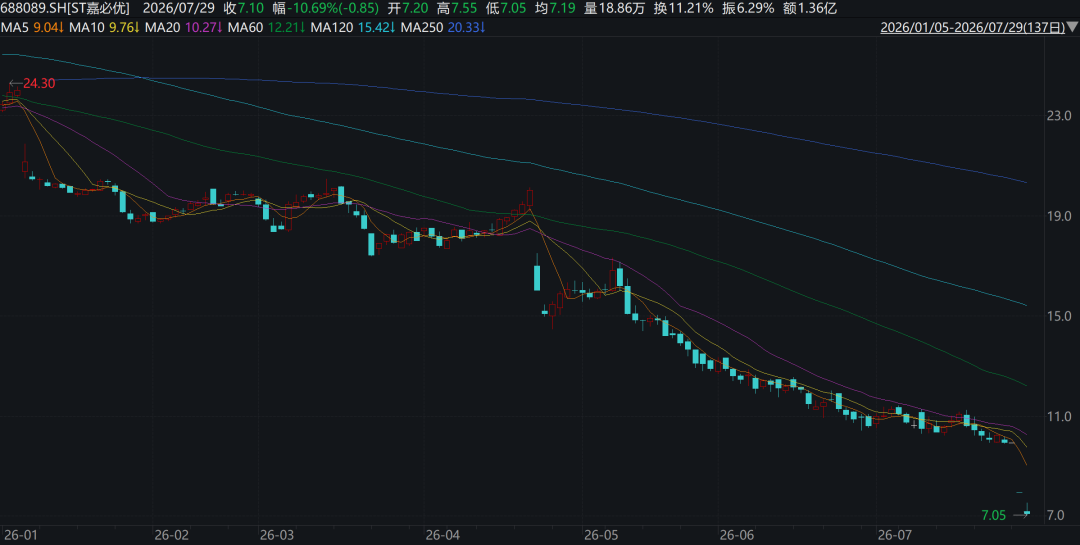Click the 26-05 time axis label
The height and width of the screenshot is (545, 1080).
[601, 535]
